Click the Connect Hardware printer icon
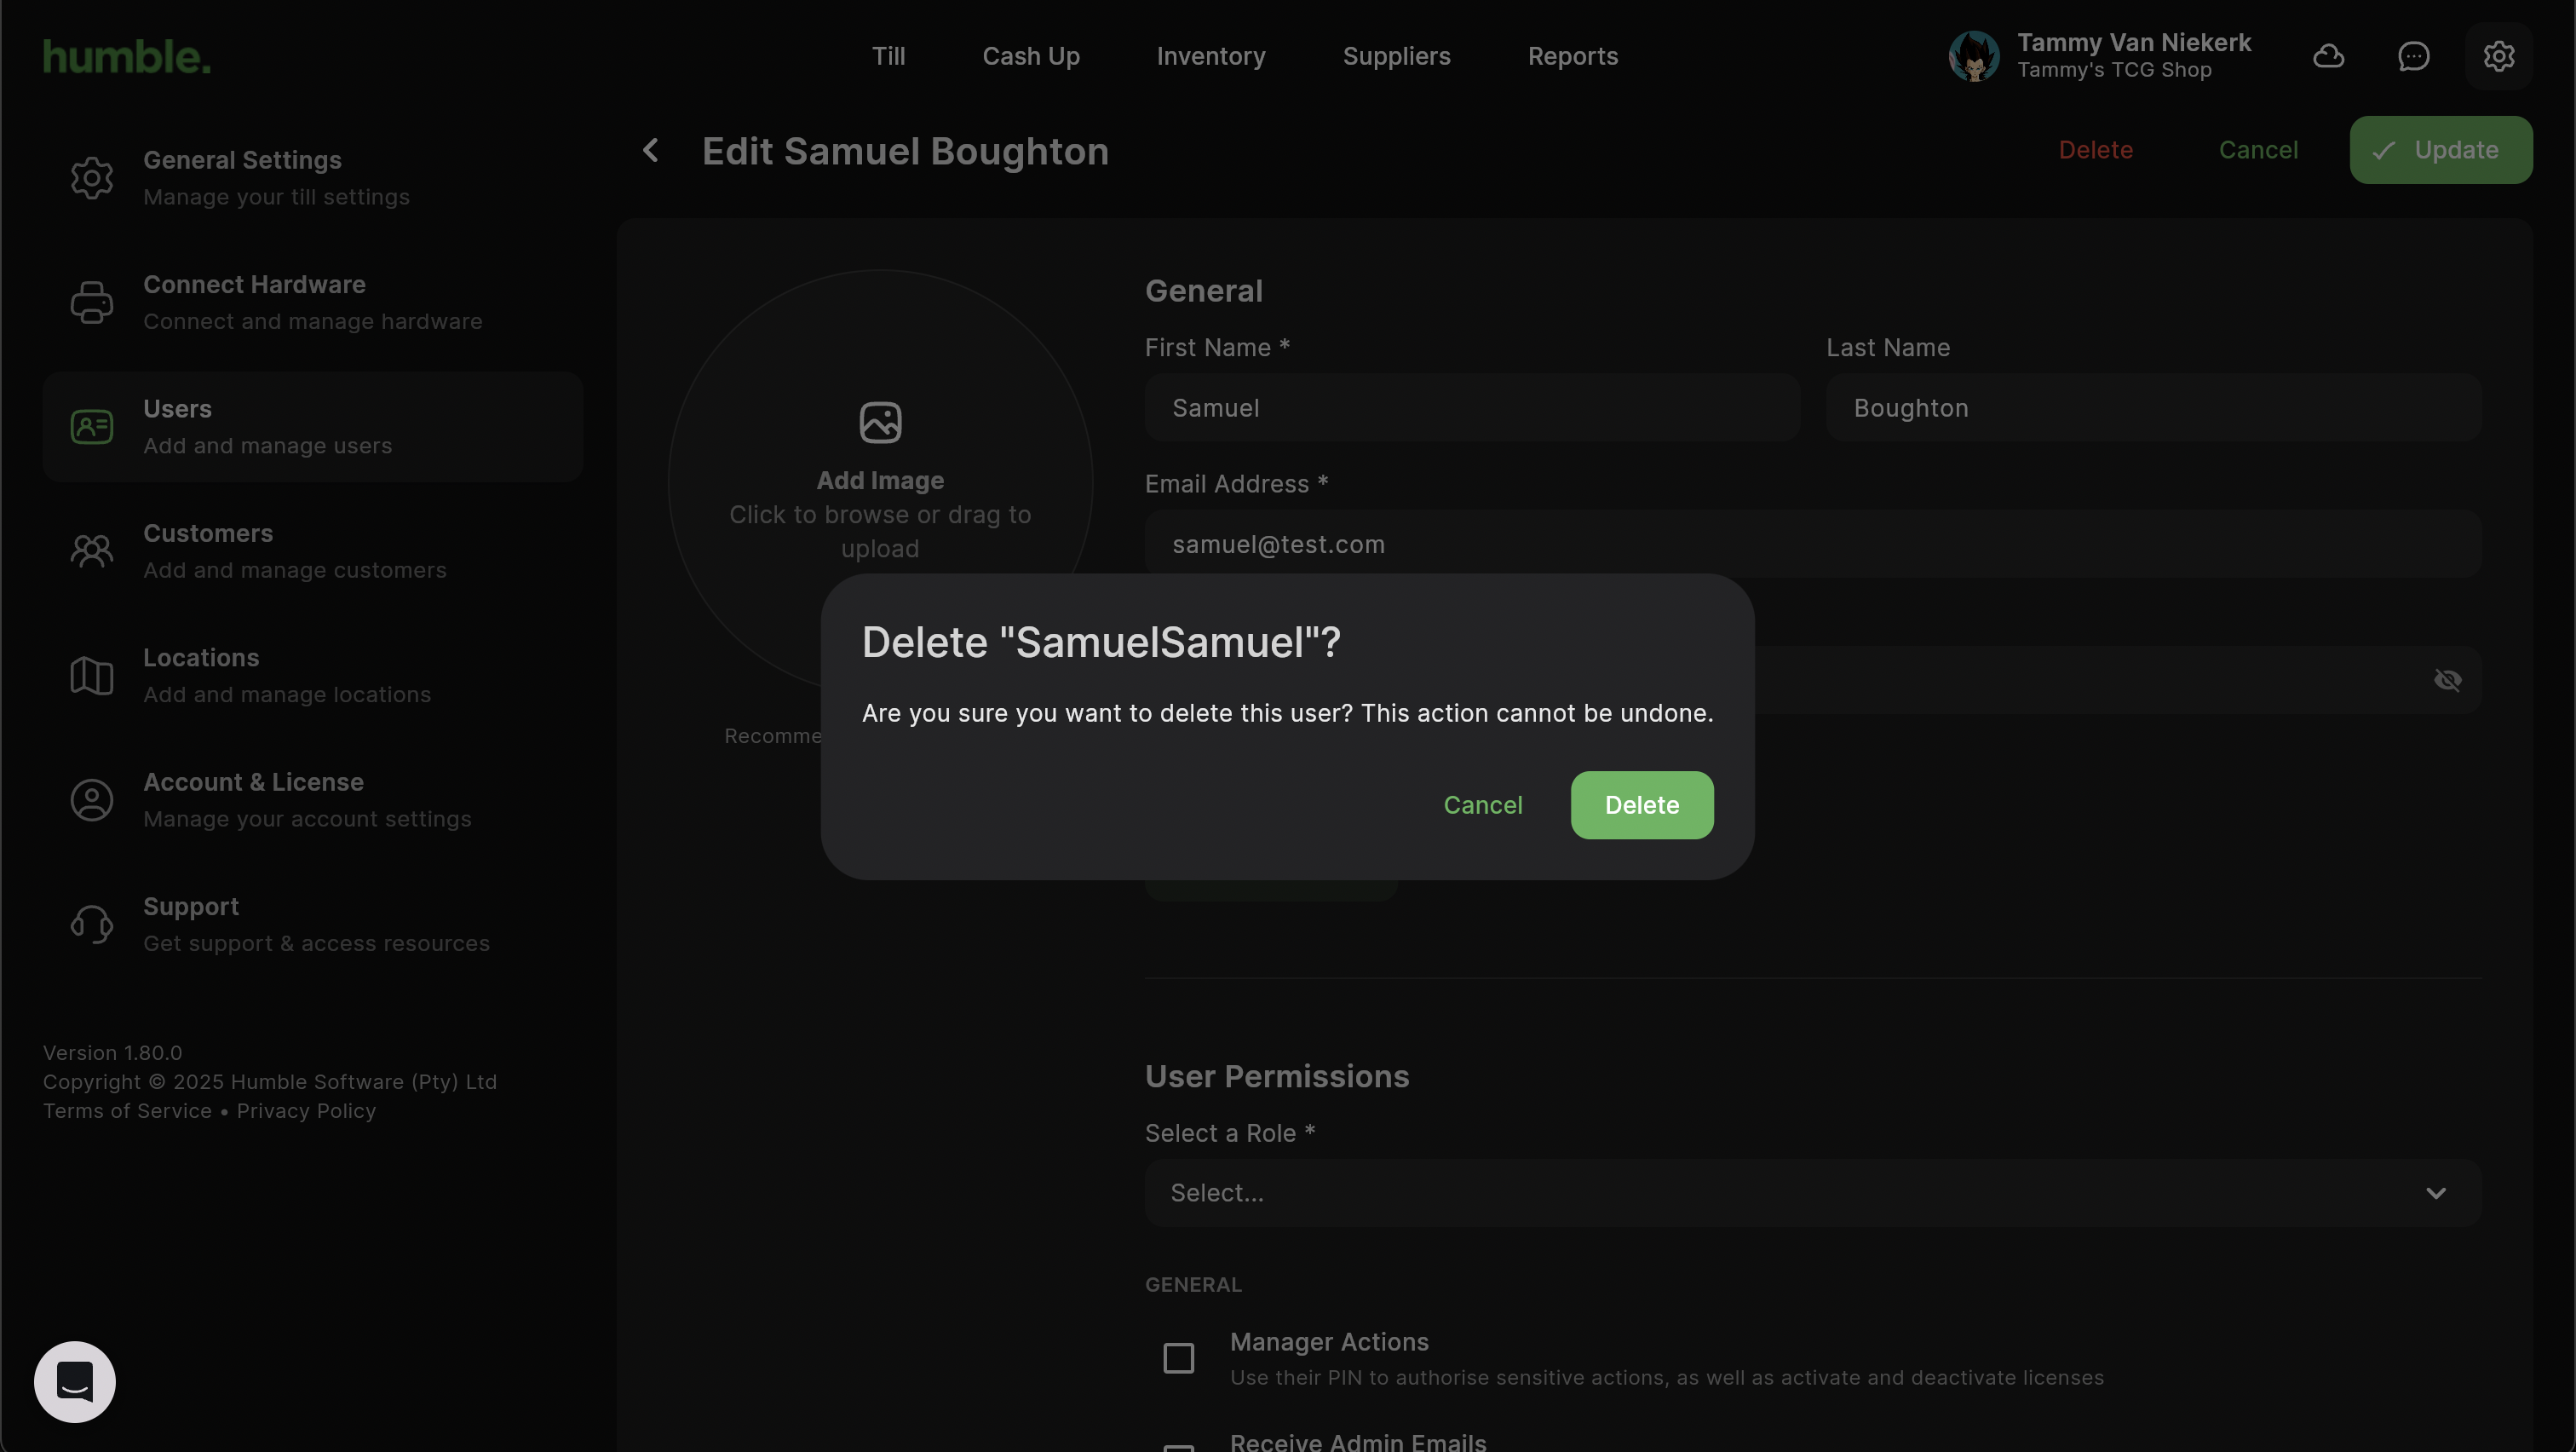The width and height of the screenshot is (2576, 1452). point(92,302)
